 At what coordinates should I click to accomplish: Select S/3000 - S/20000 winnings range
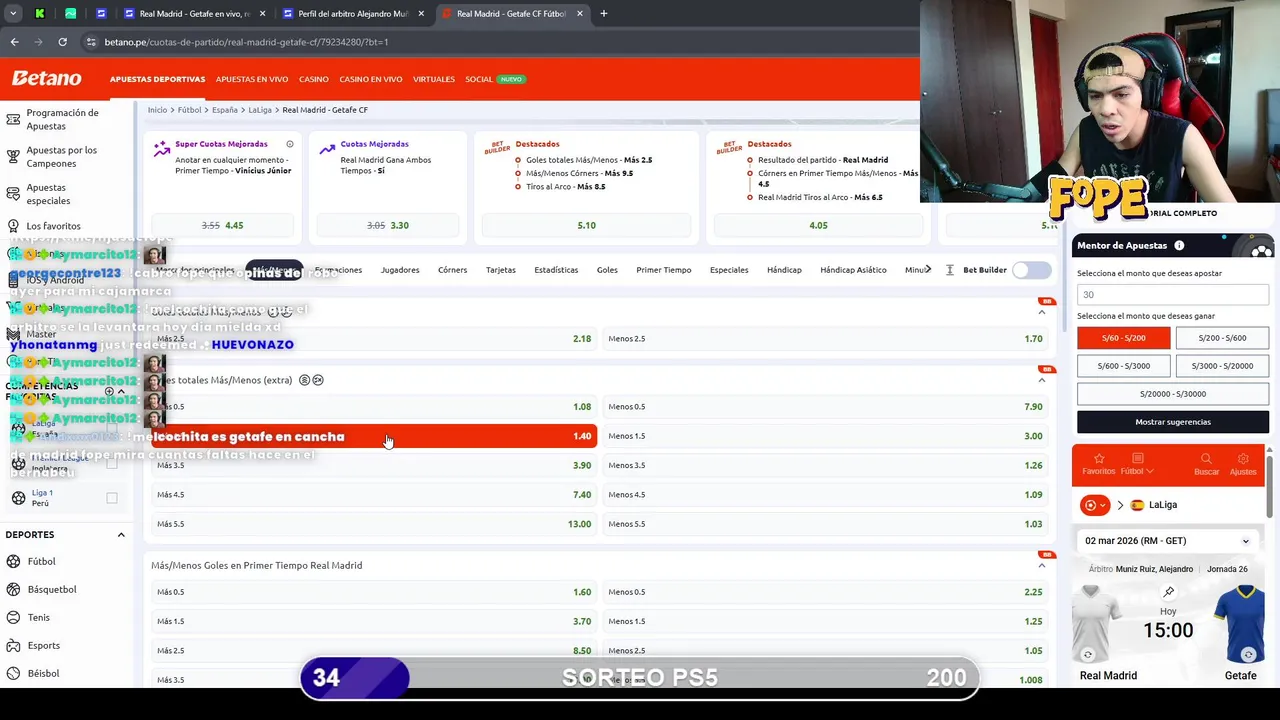[x=1222, y=366]
